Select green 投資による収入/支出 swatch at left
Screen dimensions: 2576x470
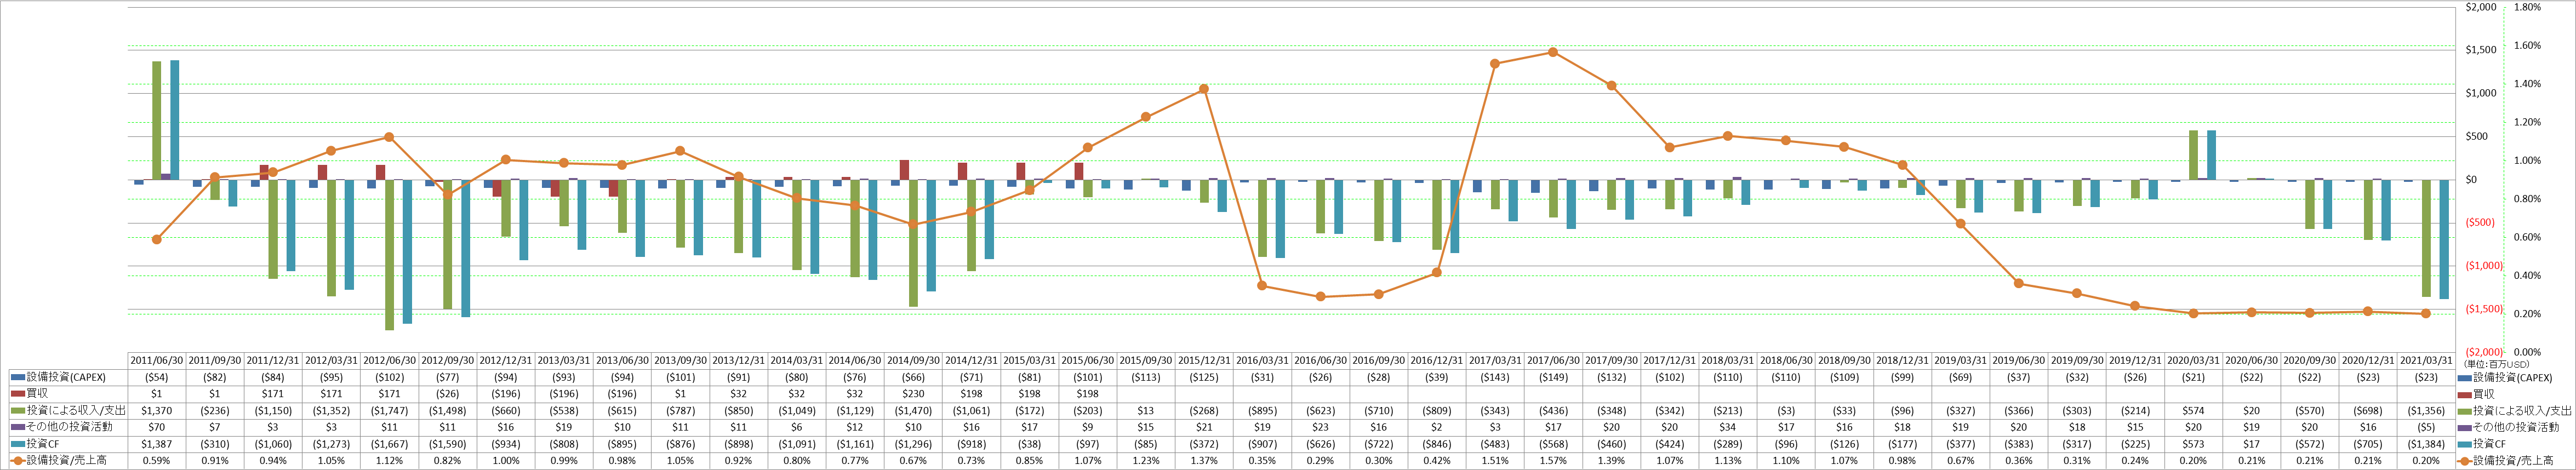click(17, 411)
